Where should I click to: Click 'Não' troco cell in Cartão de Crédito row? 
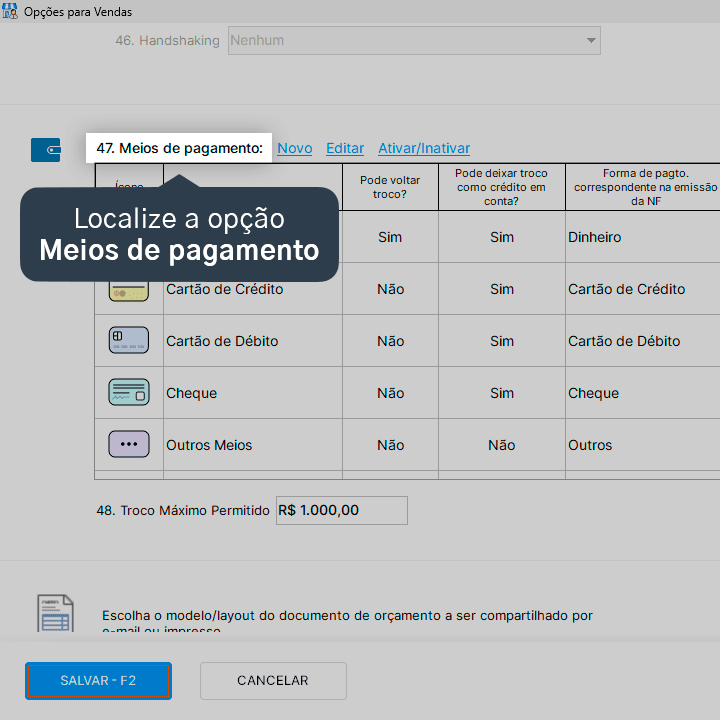[390, 289]
